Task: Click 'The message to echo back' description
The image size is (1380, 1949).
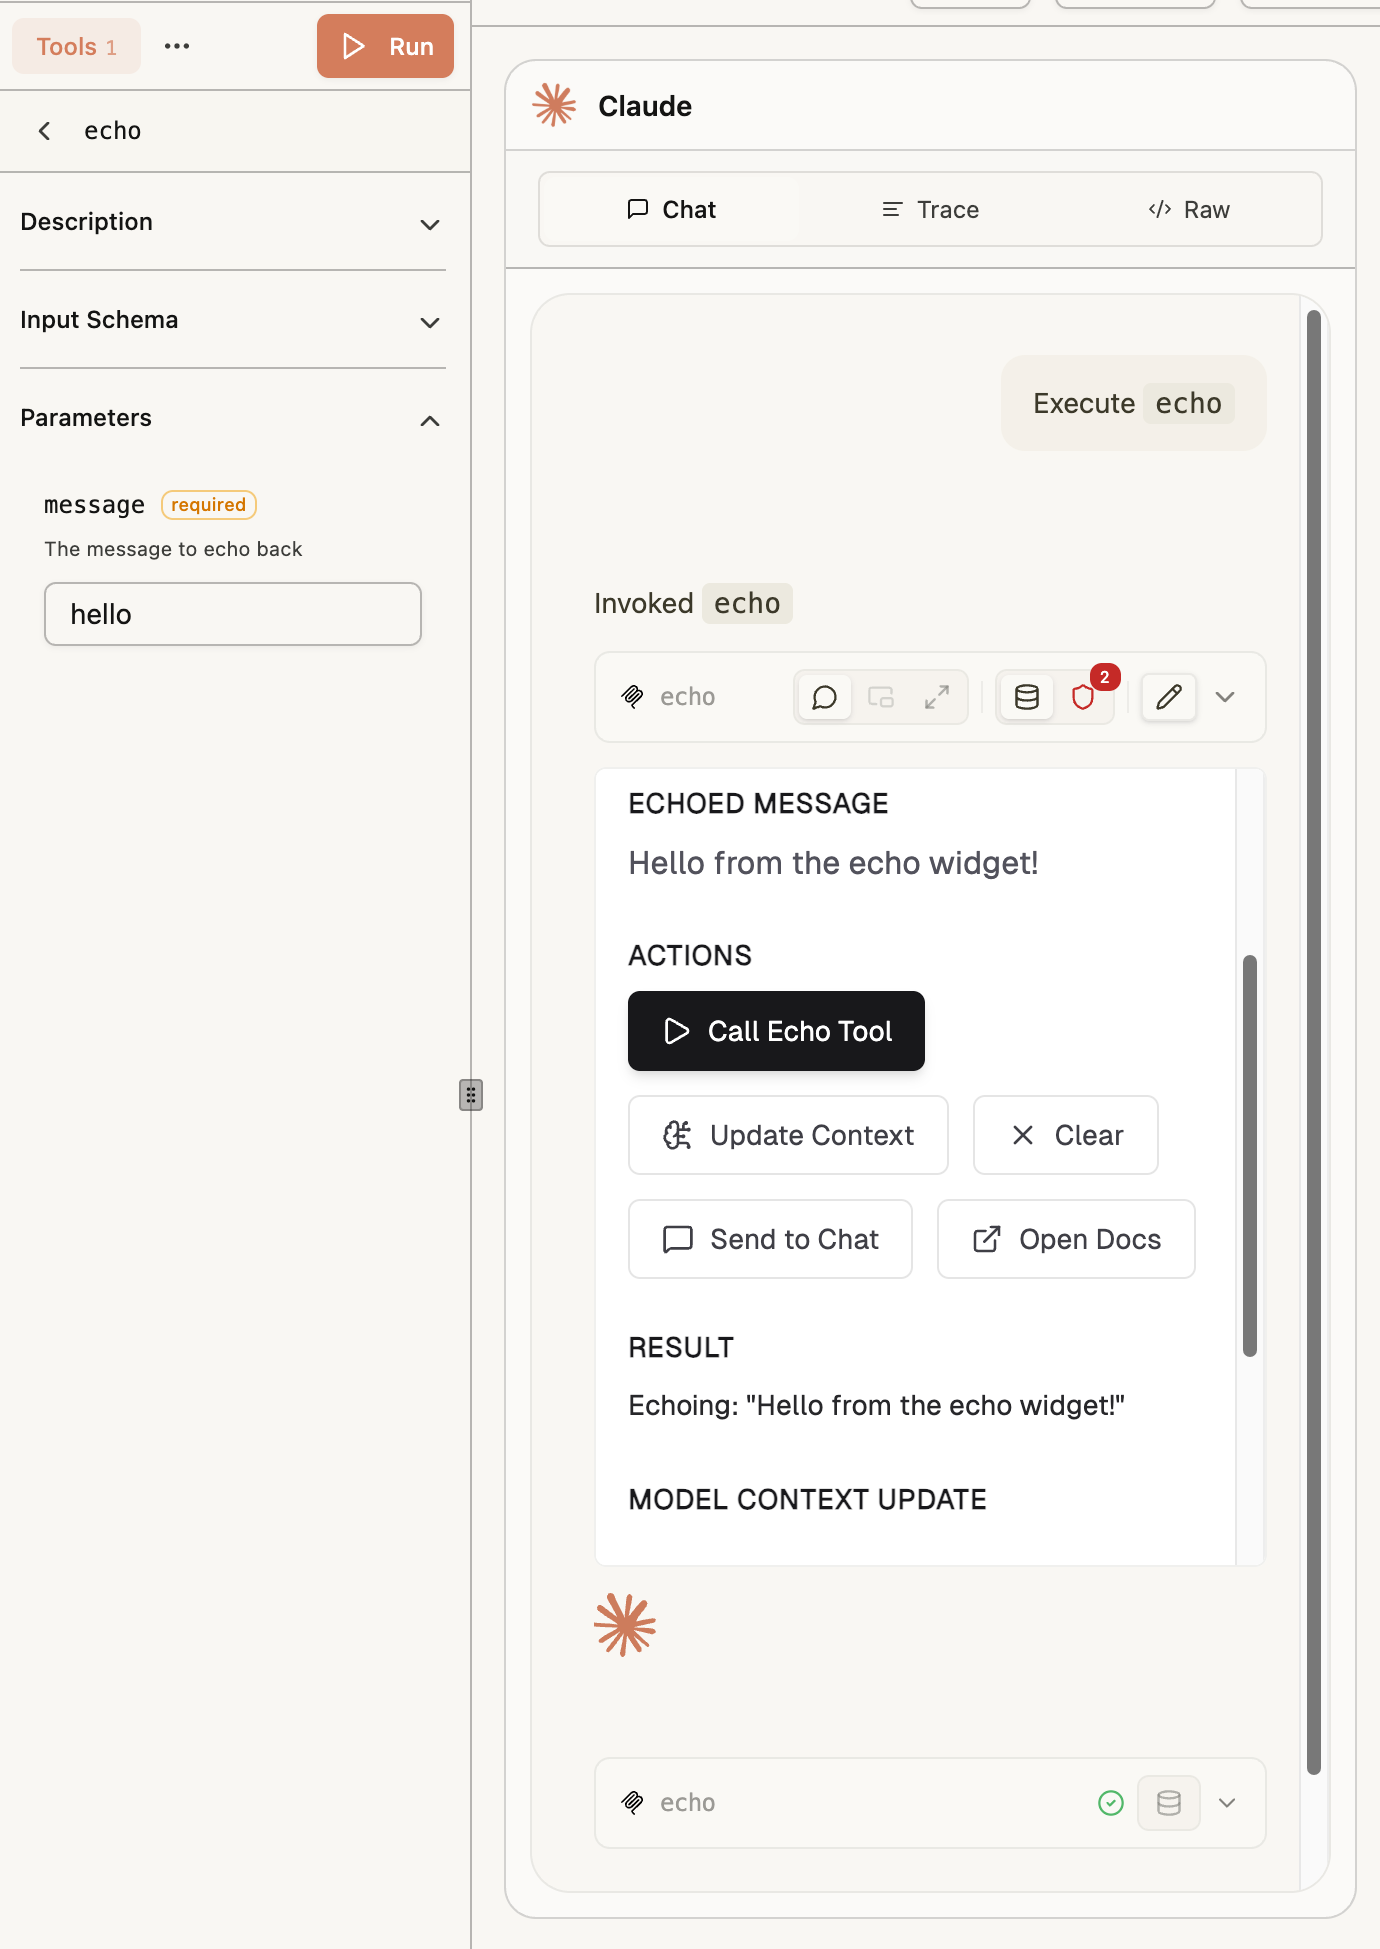Action: [173, 549]
